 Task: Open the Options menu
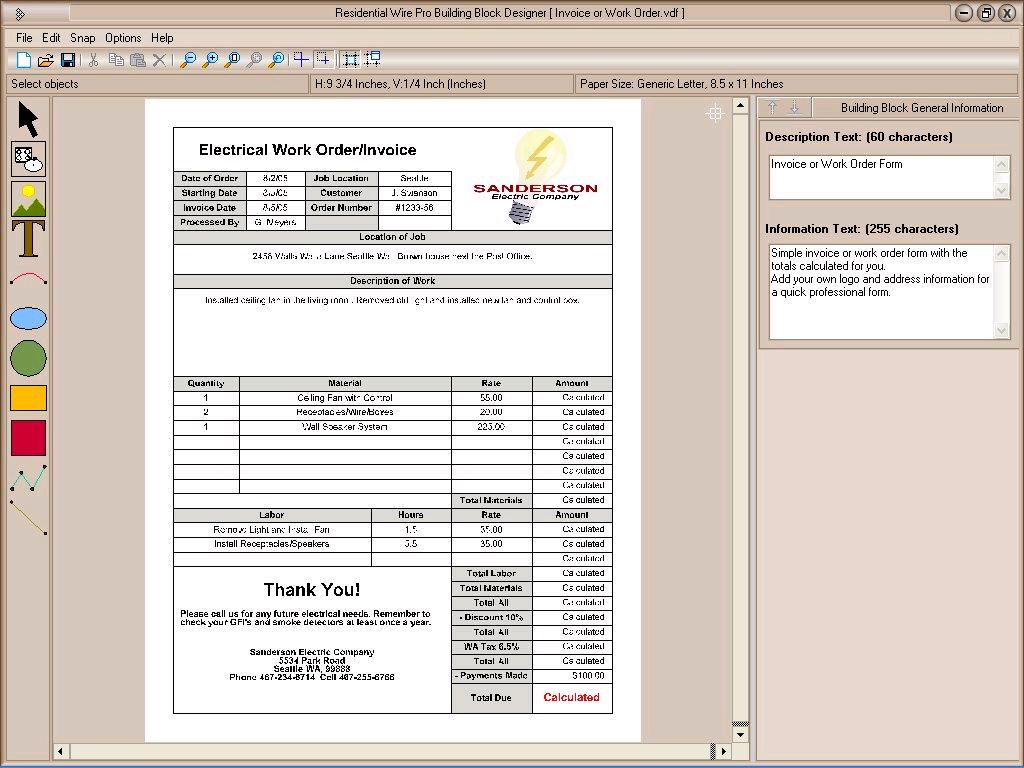123,38
